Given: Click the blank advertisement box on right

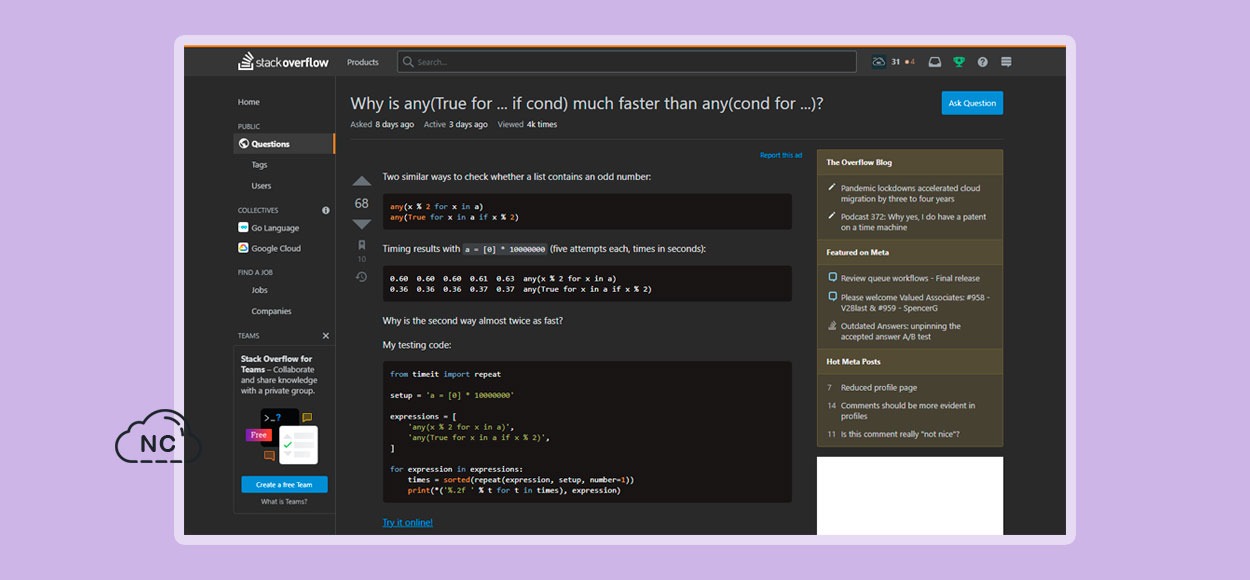Looking at the screenshot, I should pyautogui.click(x=910, y=496).
